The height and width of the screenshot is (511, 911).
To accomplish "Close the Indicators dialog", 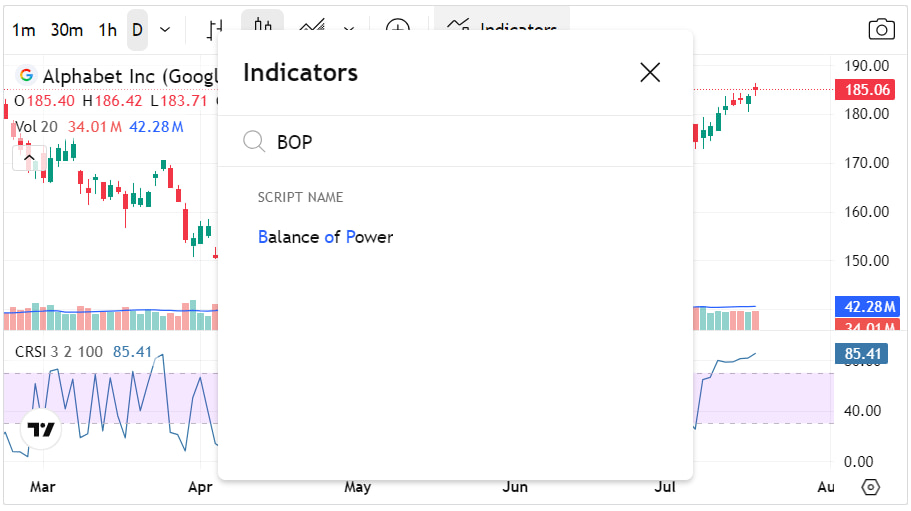I will [650, 73].
